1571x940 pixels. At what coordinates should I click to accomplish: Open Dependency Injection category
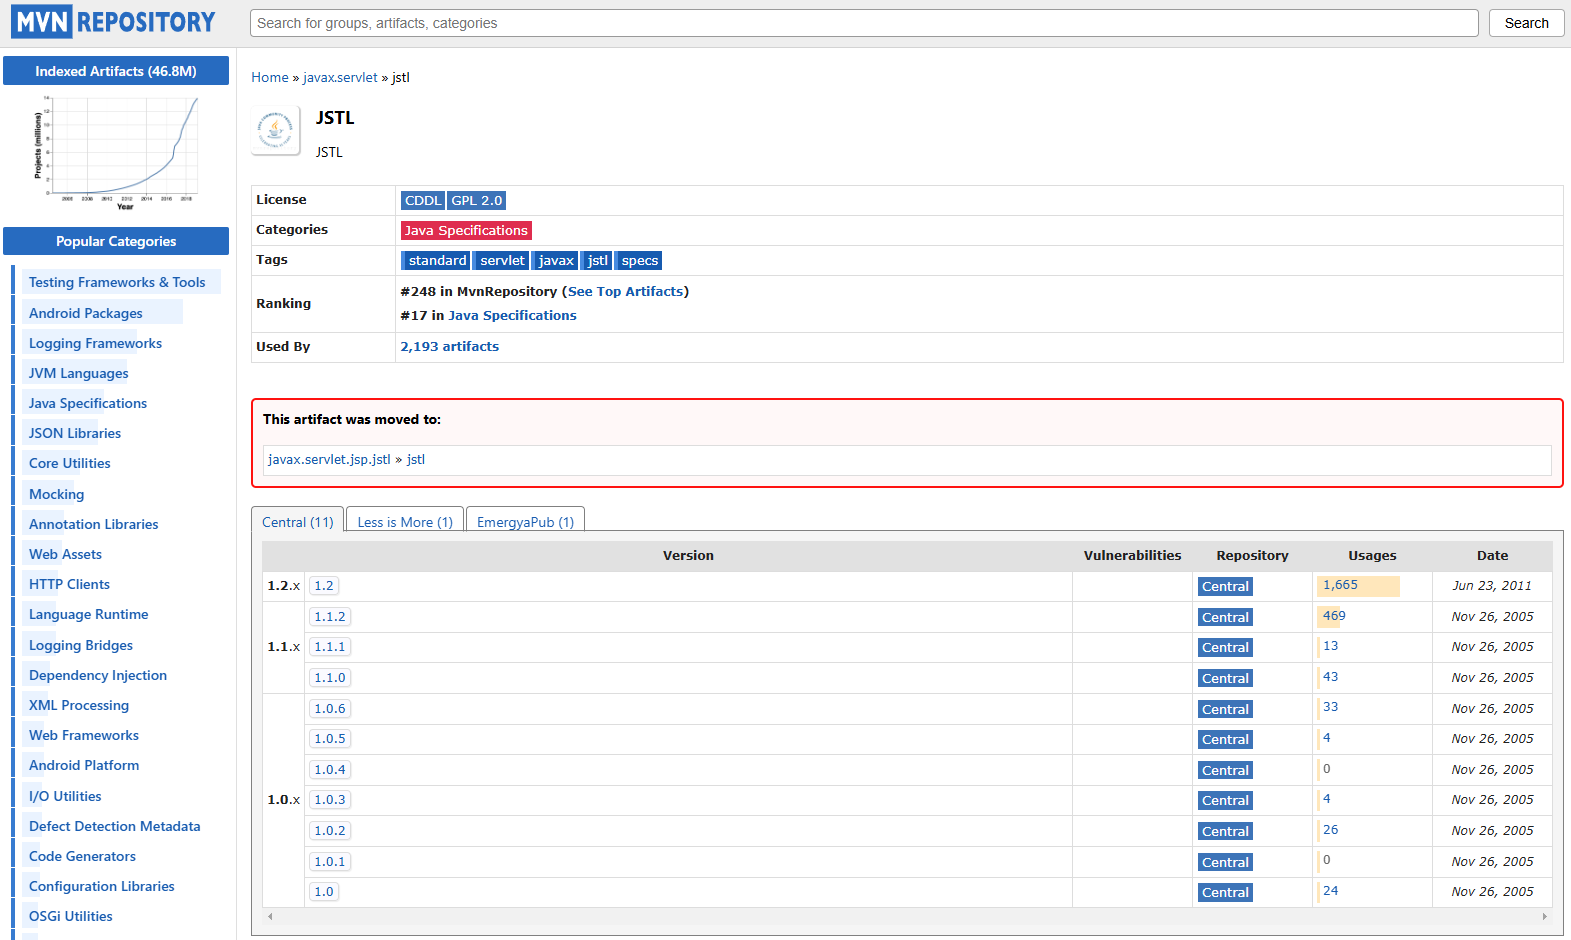[98, 675]
